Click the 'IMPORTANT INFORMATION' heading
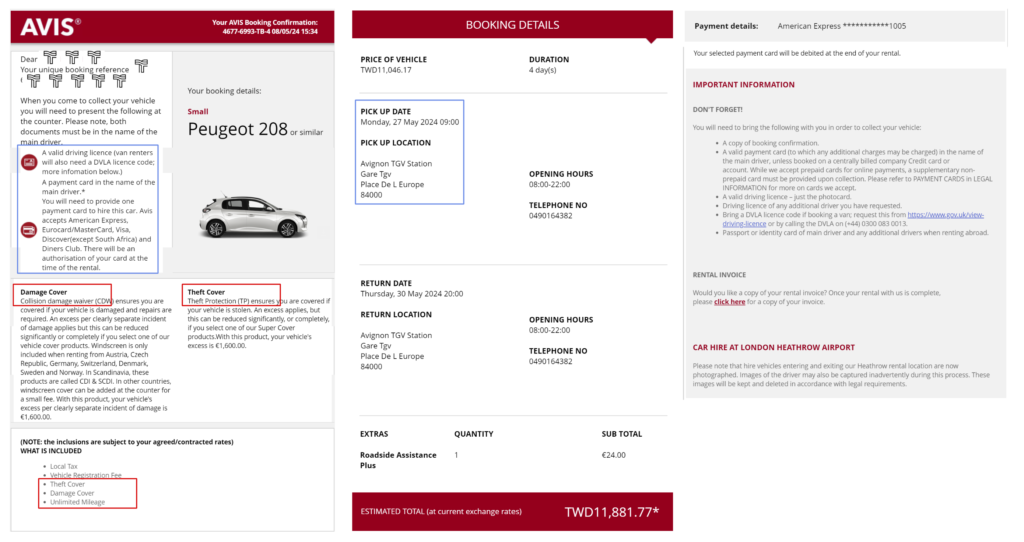 tap(744, 85)
